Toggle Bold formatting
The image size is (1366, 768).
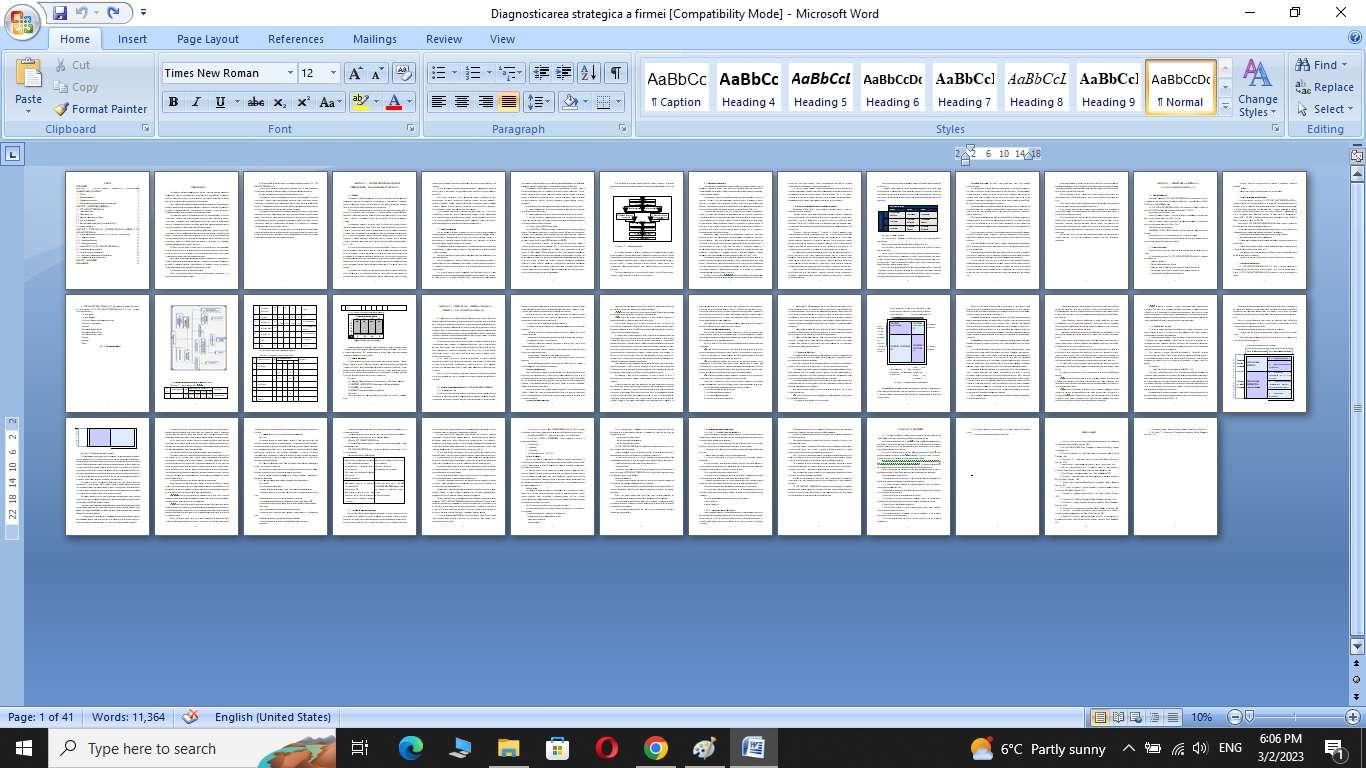pos(173,102)
